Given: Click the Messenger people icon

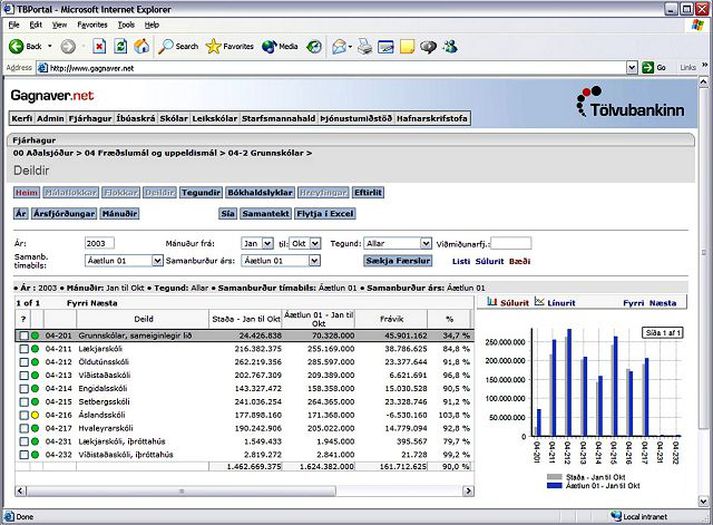Looking at the screenshot, I should [450, 46].
